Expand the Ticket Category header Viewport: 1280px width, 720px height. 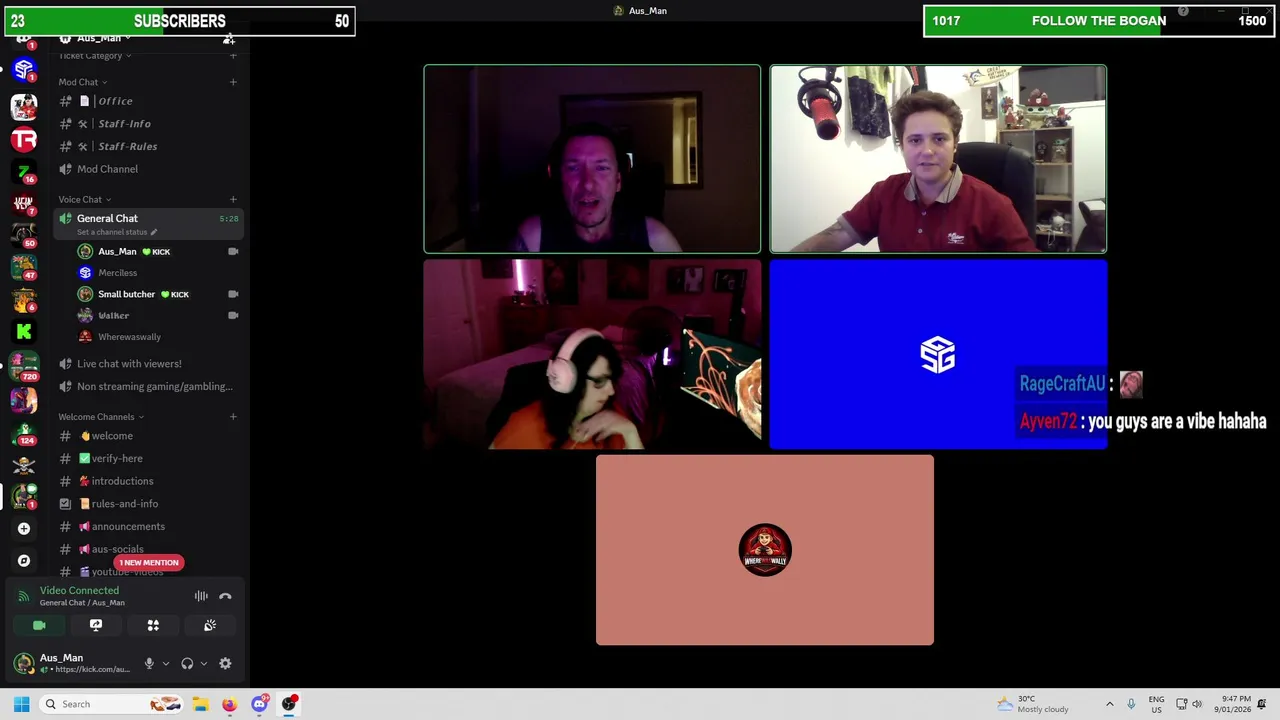point(95,56)
